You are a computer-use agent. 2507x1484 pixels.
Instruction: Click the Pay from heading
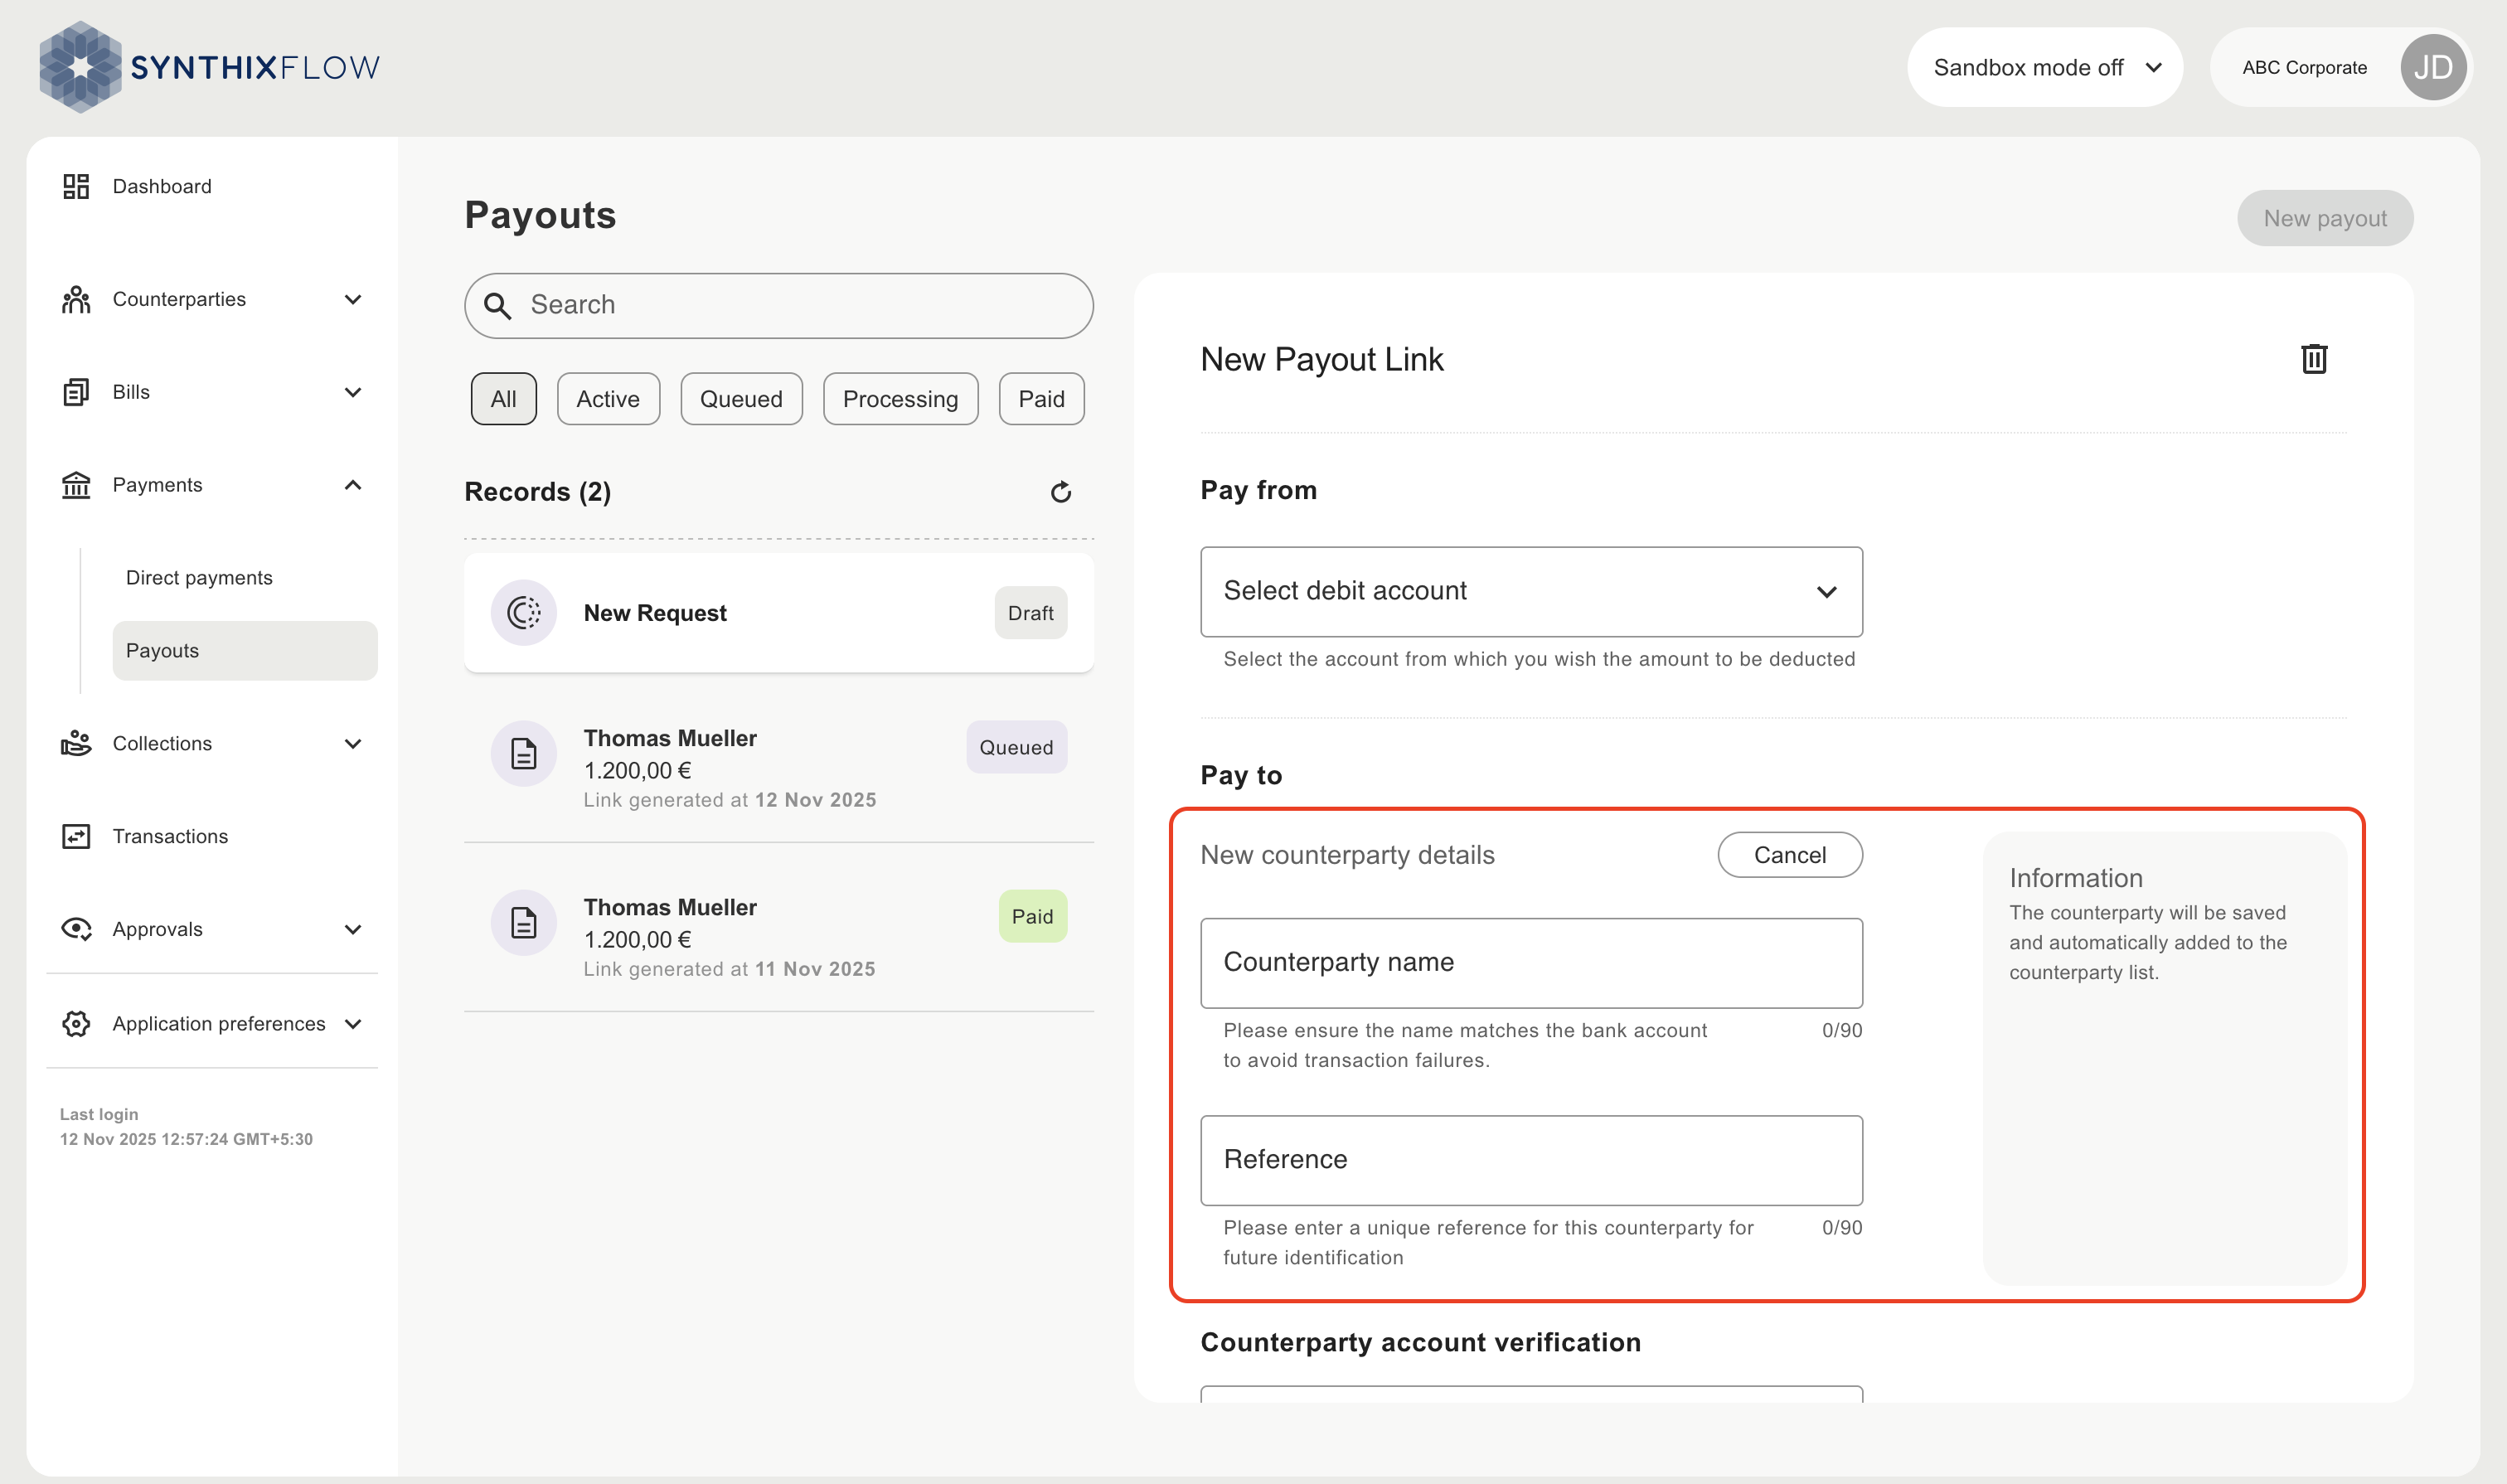(1259, 490)
